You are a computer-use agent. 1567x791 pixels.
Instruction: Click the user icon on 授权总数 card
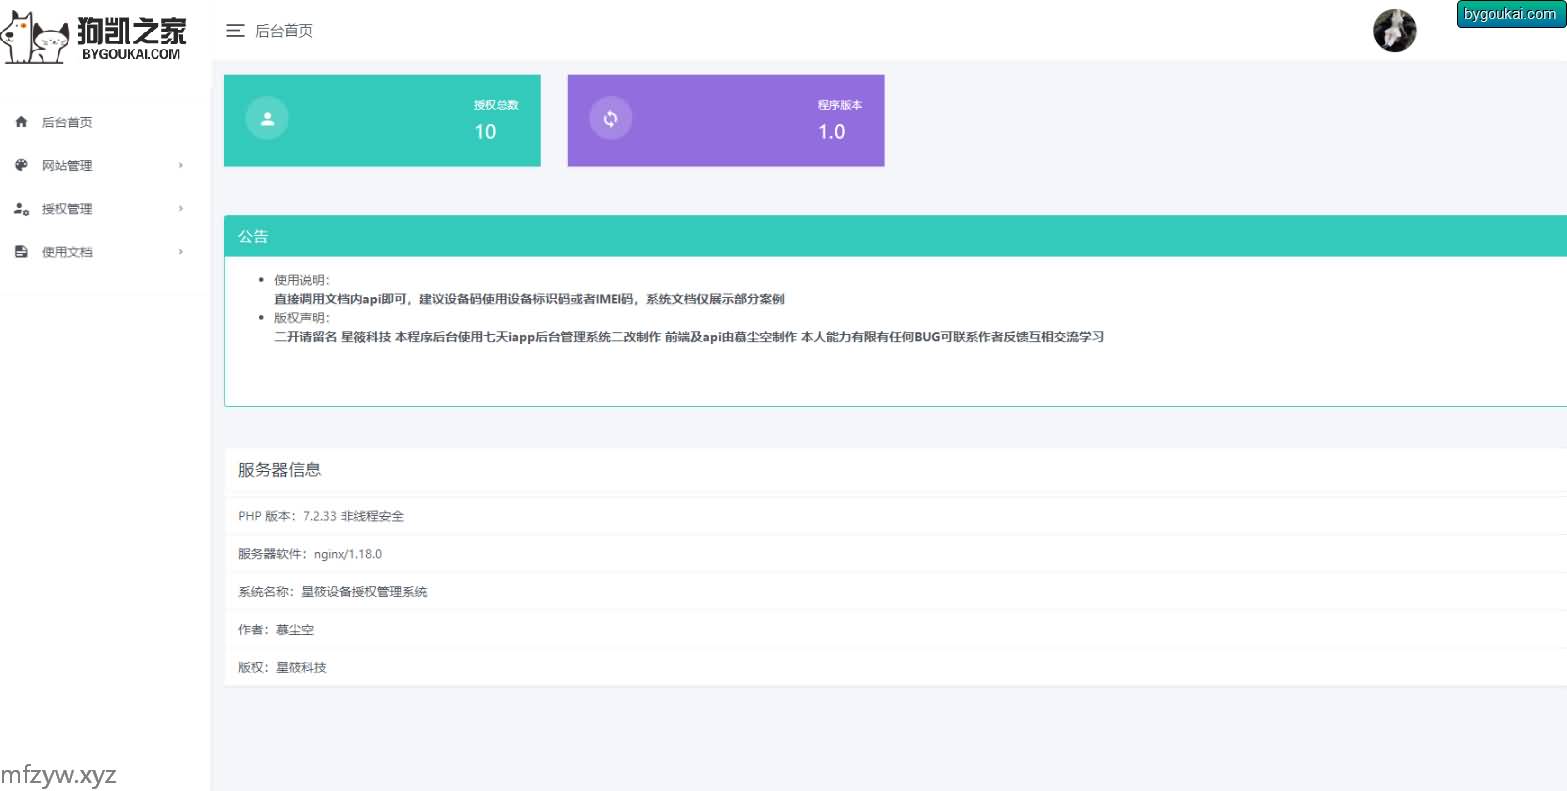pyautogui.click(x=267, y=119)
